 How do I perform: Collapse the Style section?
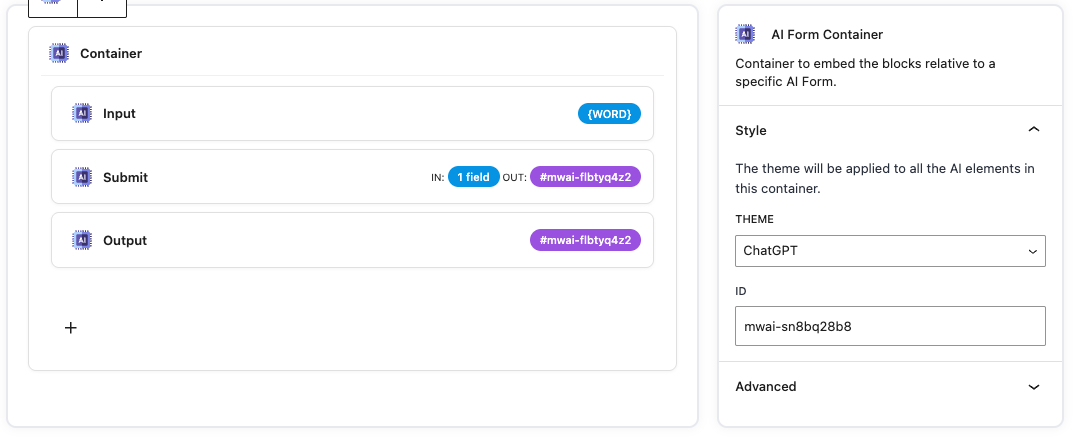click(1034, 129)
